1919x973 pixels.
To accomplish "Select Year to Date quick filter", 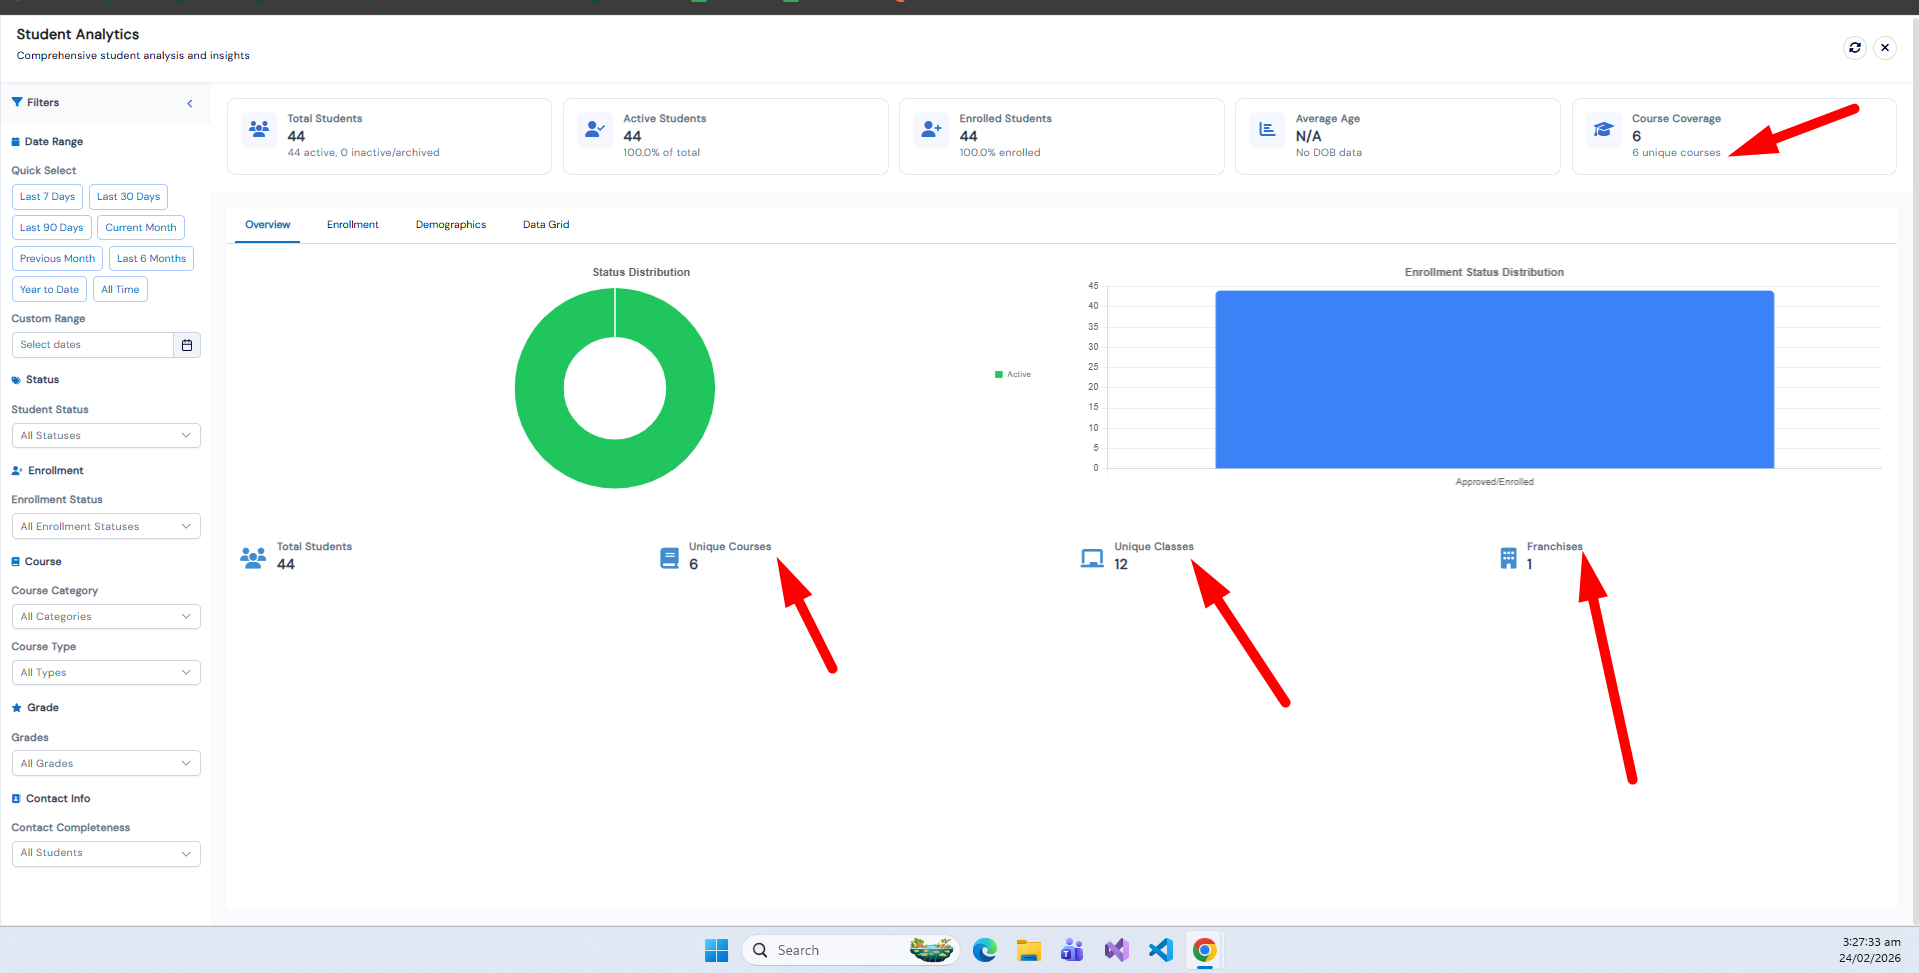I will pos(49,290).
